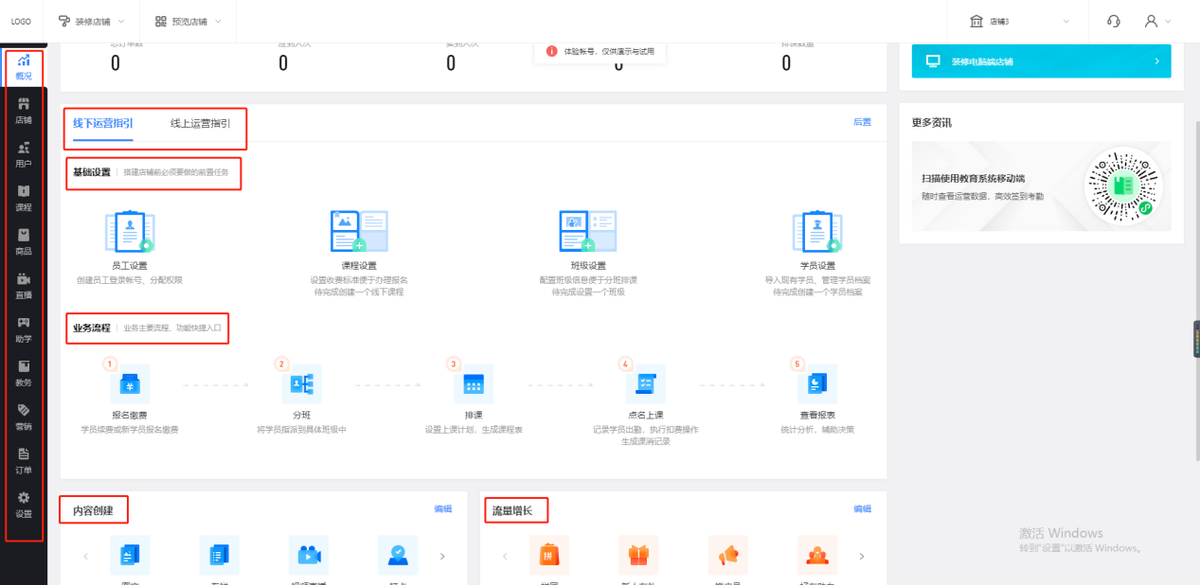Click the 课程设置 course setup icon
Screen dimensions: 1200x585
point(359,231)
